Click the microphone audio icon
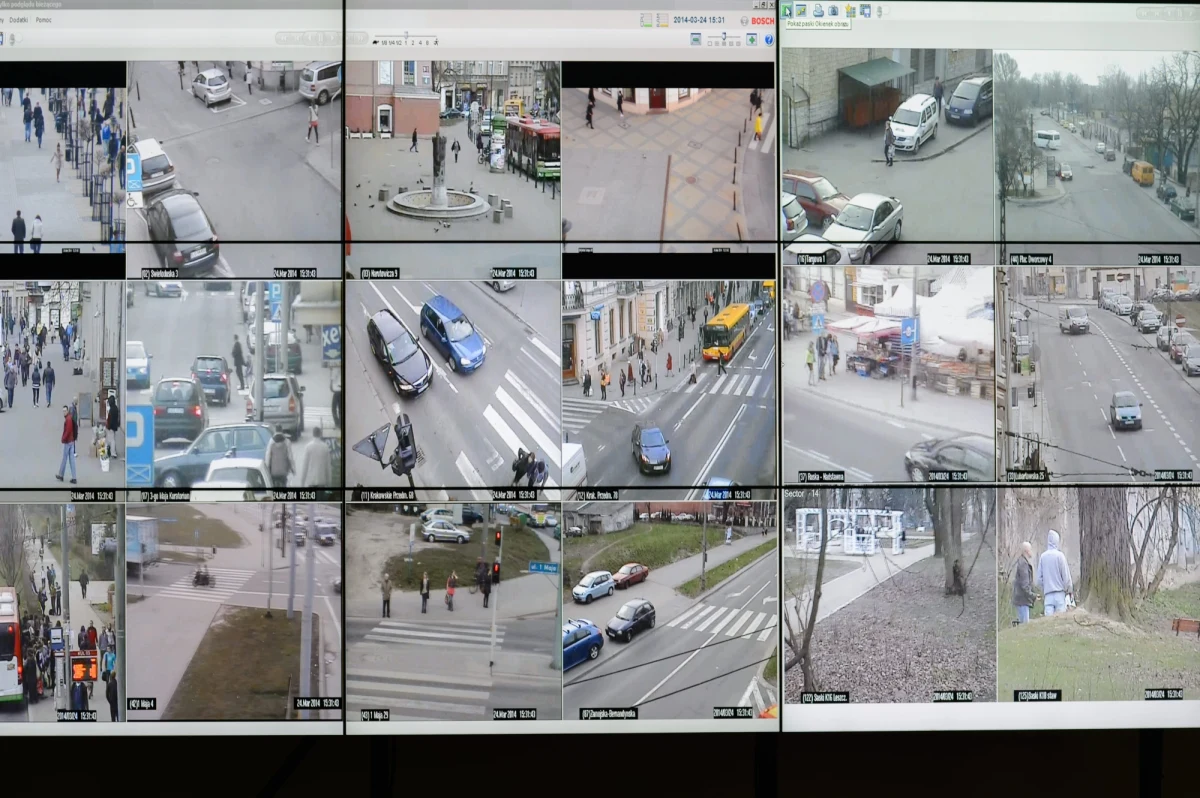 880,11
